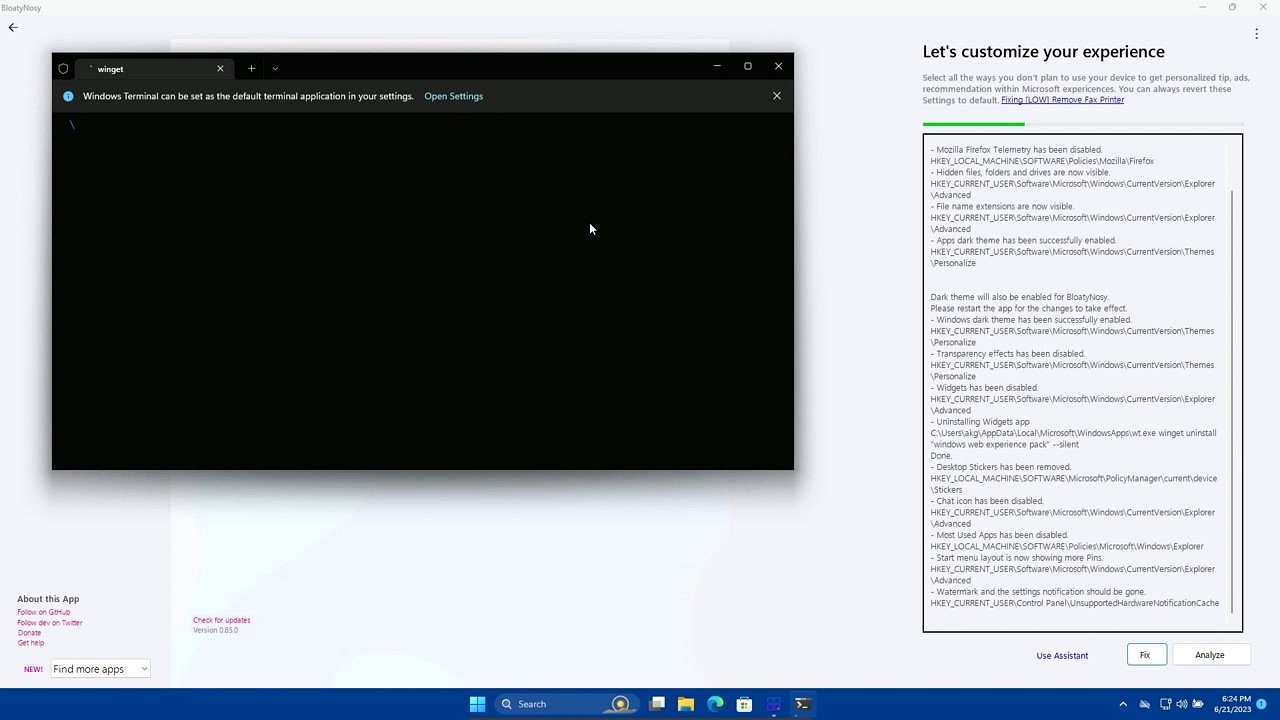Open the Start menu
Screen dimensions: 1280x720
point(477,704)
